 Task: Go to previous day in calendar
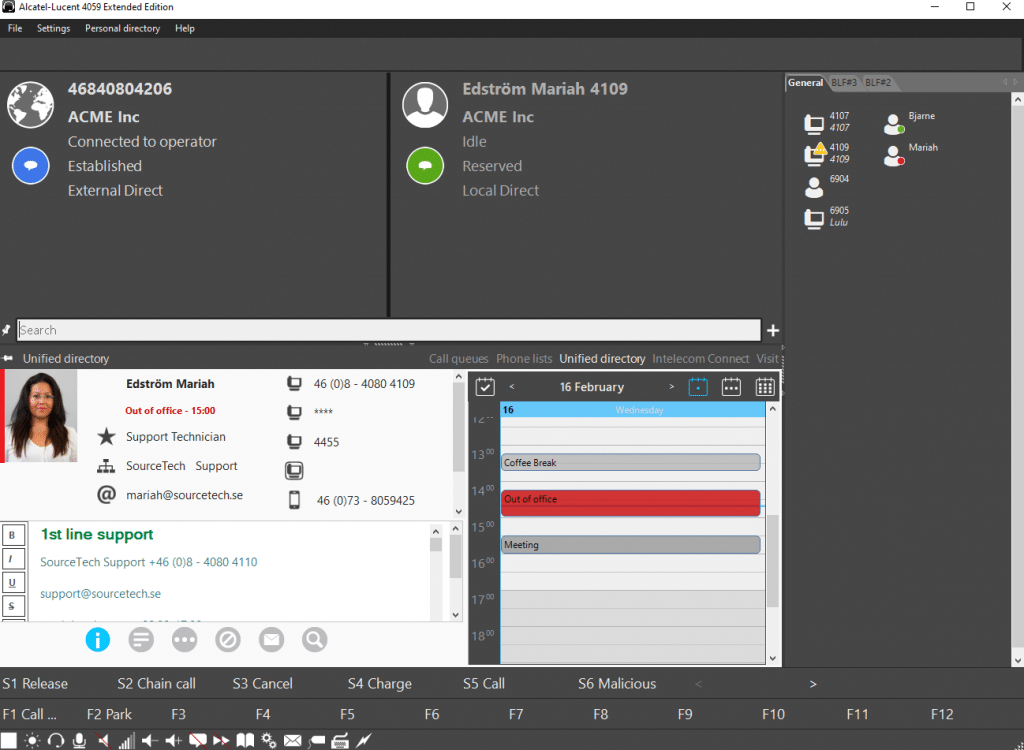(512, 387)
